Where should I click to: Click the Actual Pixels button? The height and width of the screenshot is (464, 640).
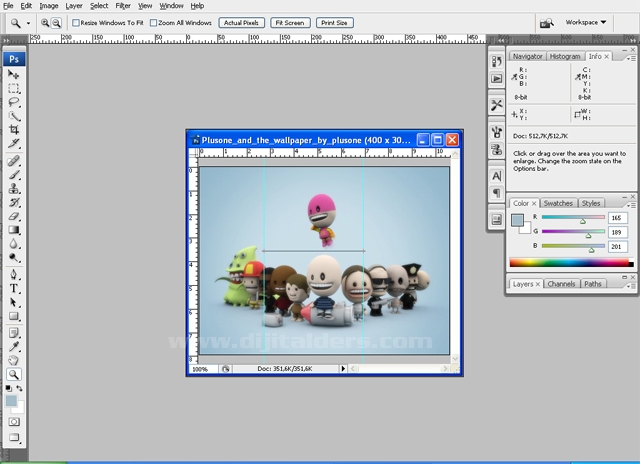click(242, 23)
